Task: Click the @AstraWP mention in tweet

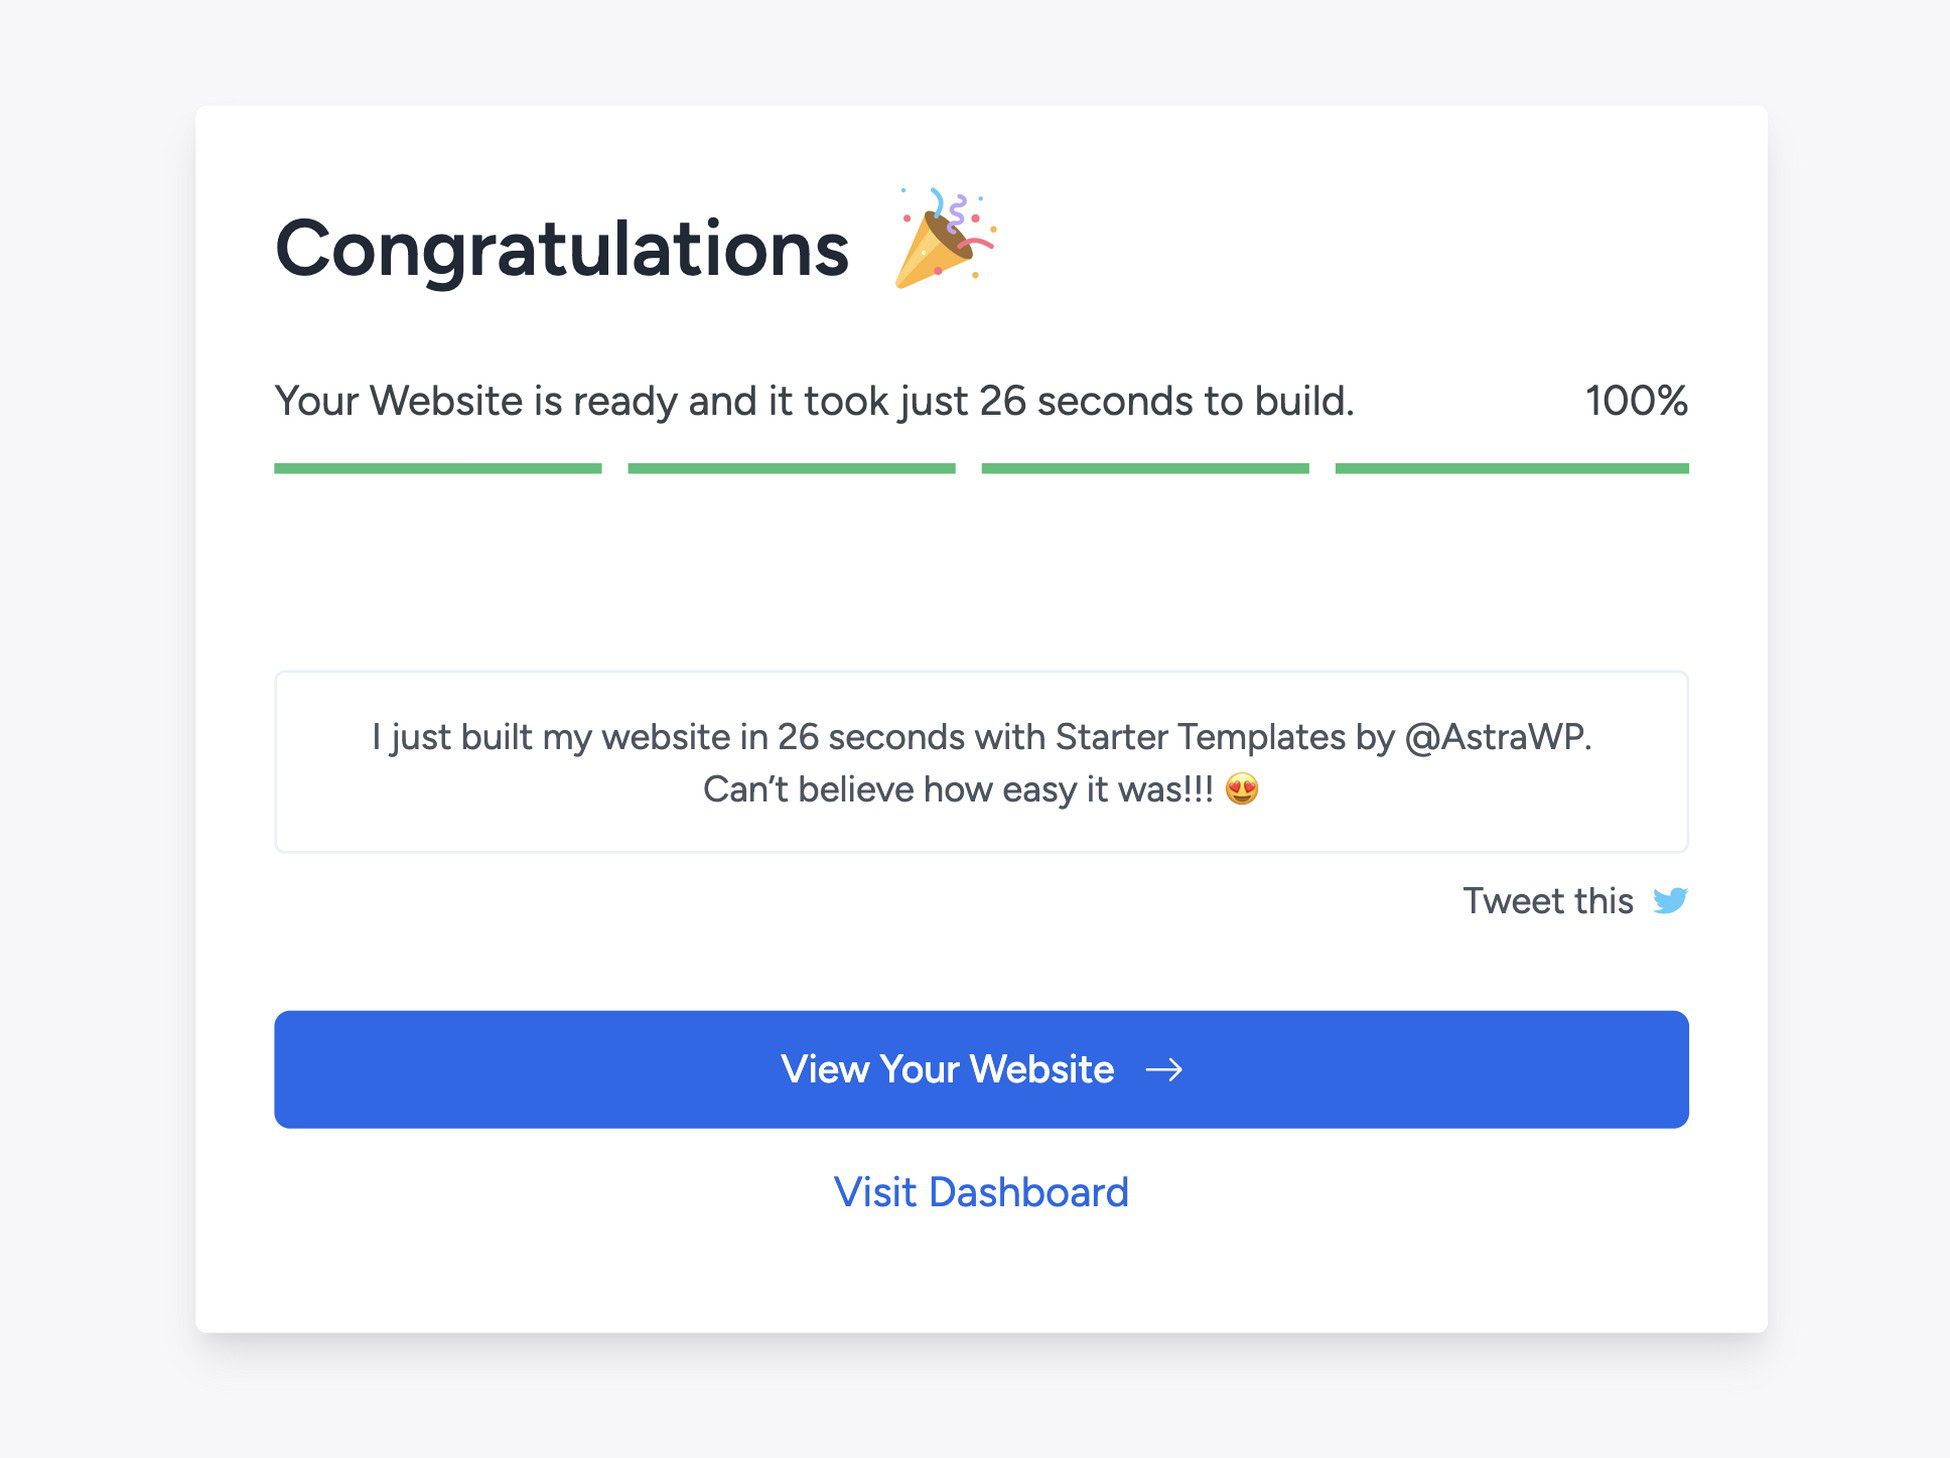Action: click(x=1497, y=737)
